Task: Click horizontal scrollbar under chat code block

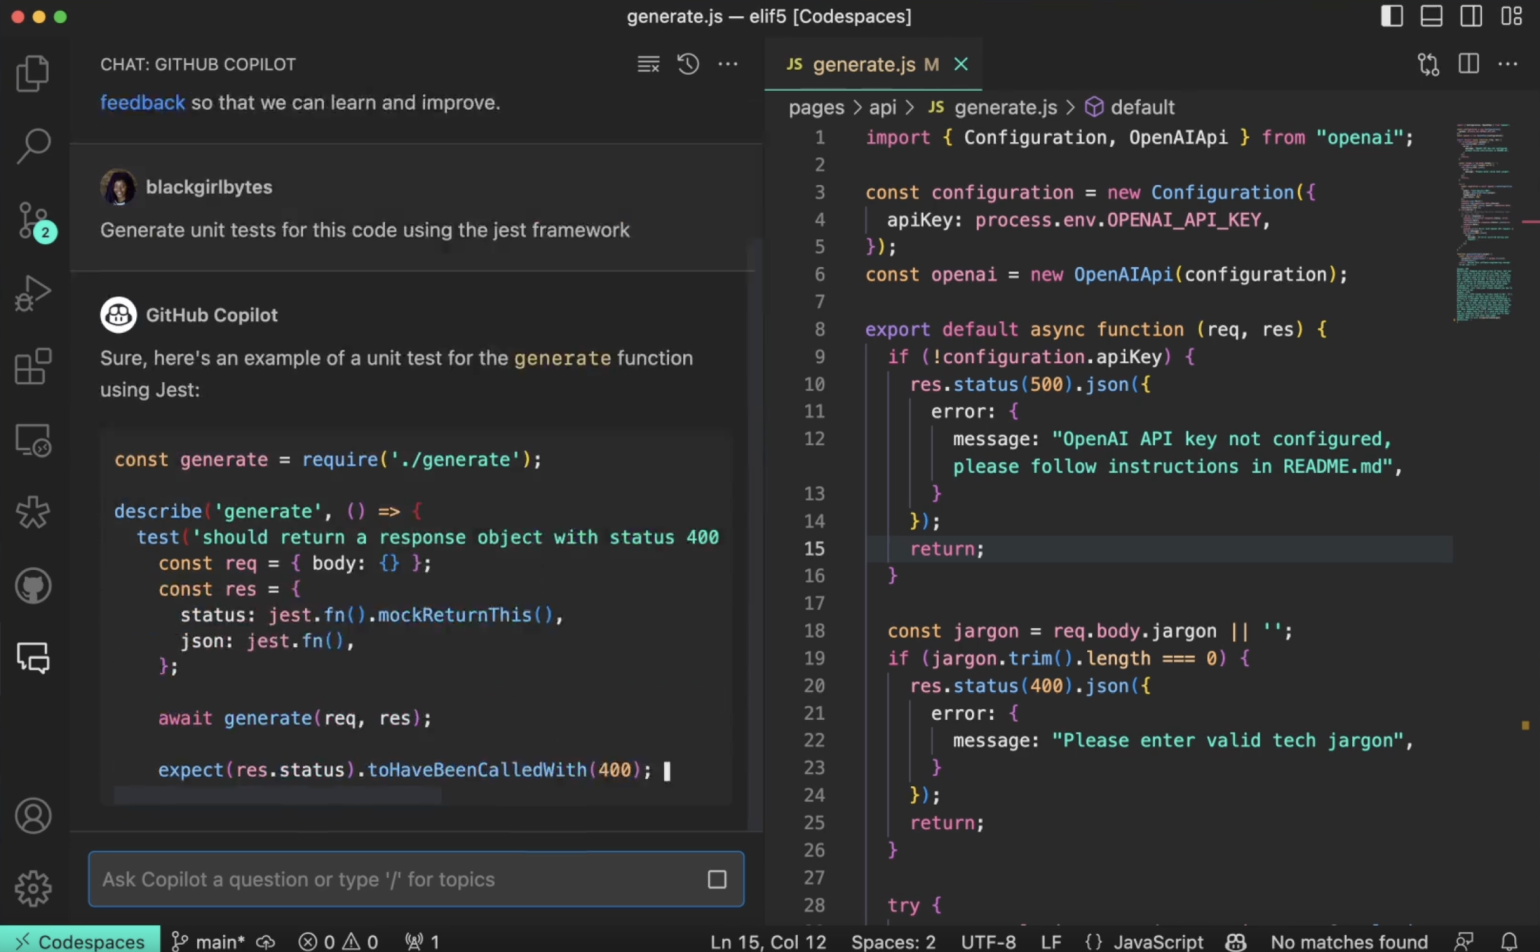Action: pyautogui.click(x=278, y=795)
